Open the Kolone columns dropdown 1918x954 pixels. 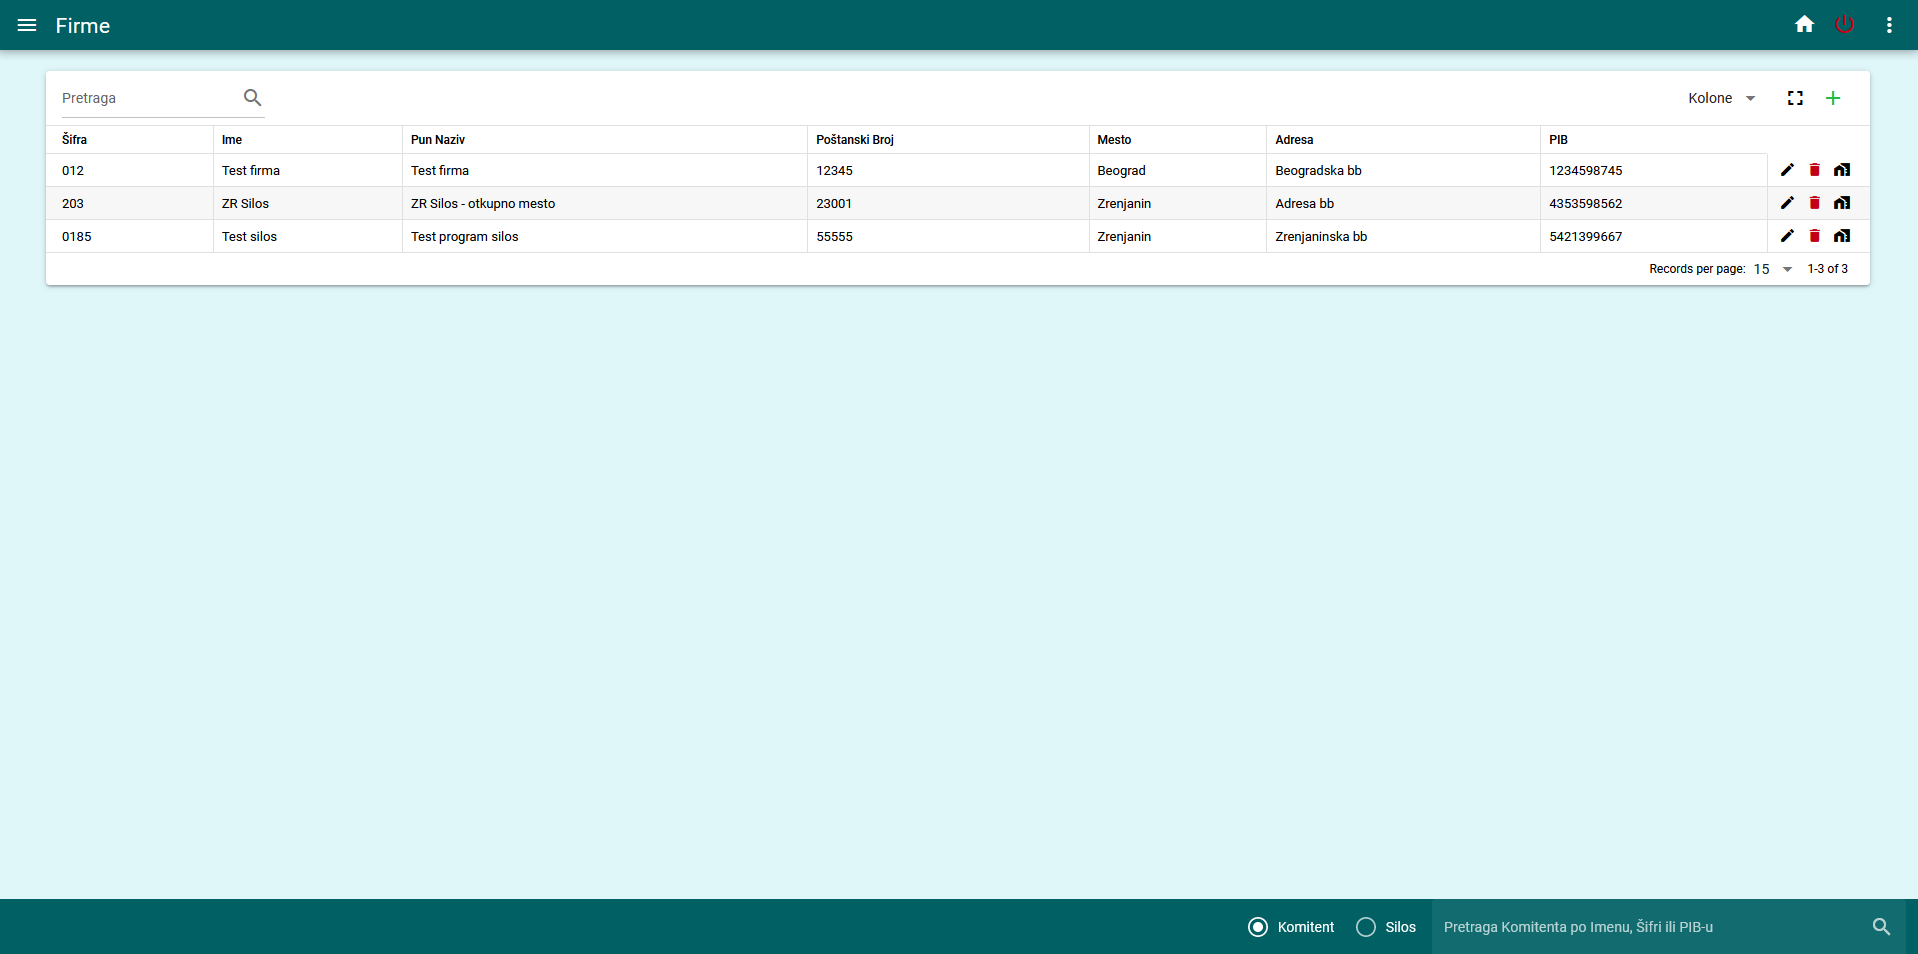click(x=1719, y=98)
